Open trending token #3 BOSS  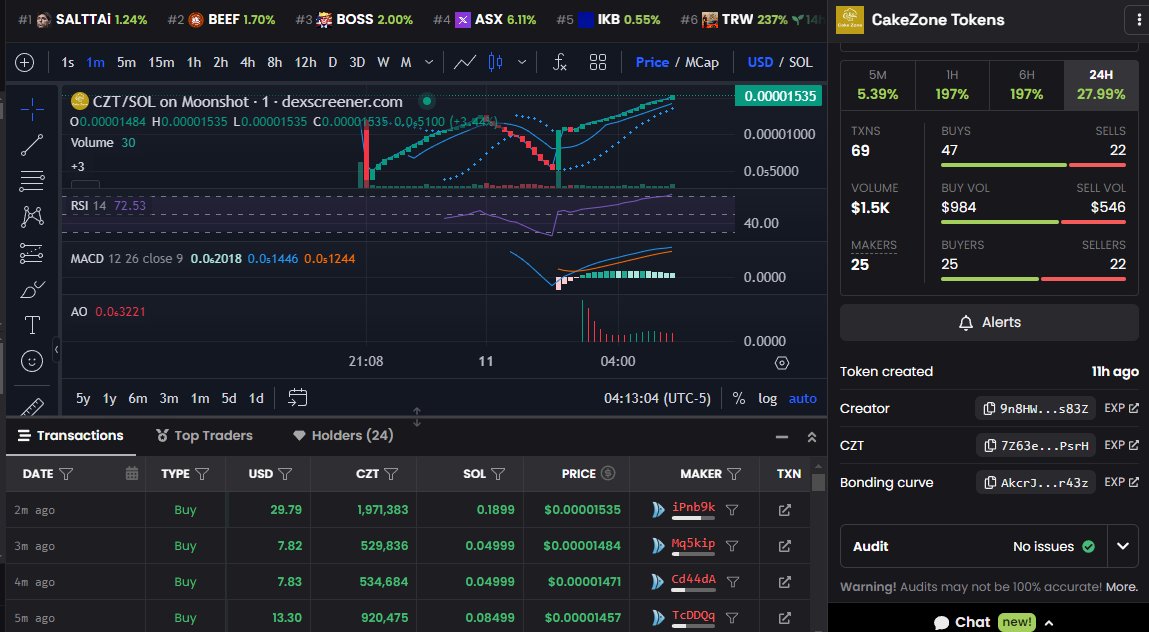[354, 20]
